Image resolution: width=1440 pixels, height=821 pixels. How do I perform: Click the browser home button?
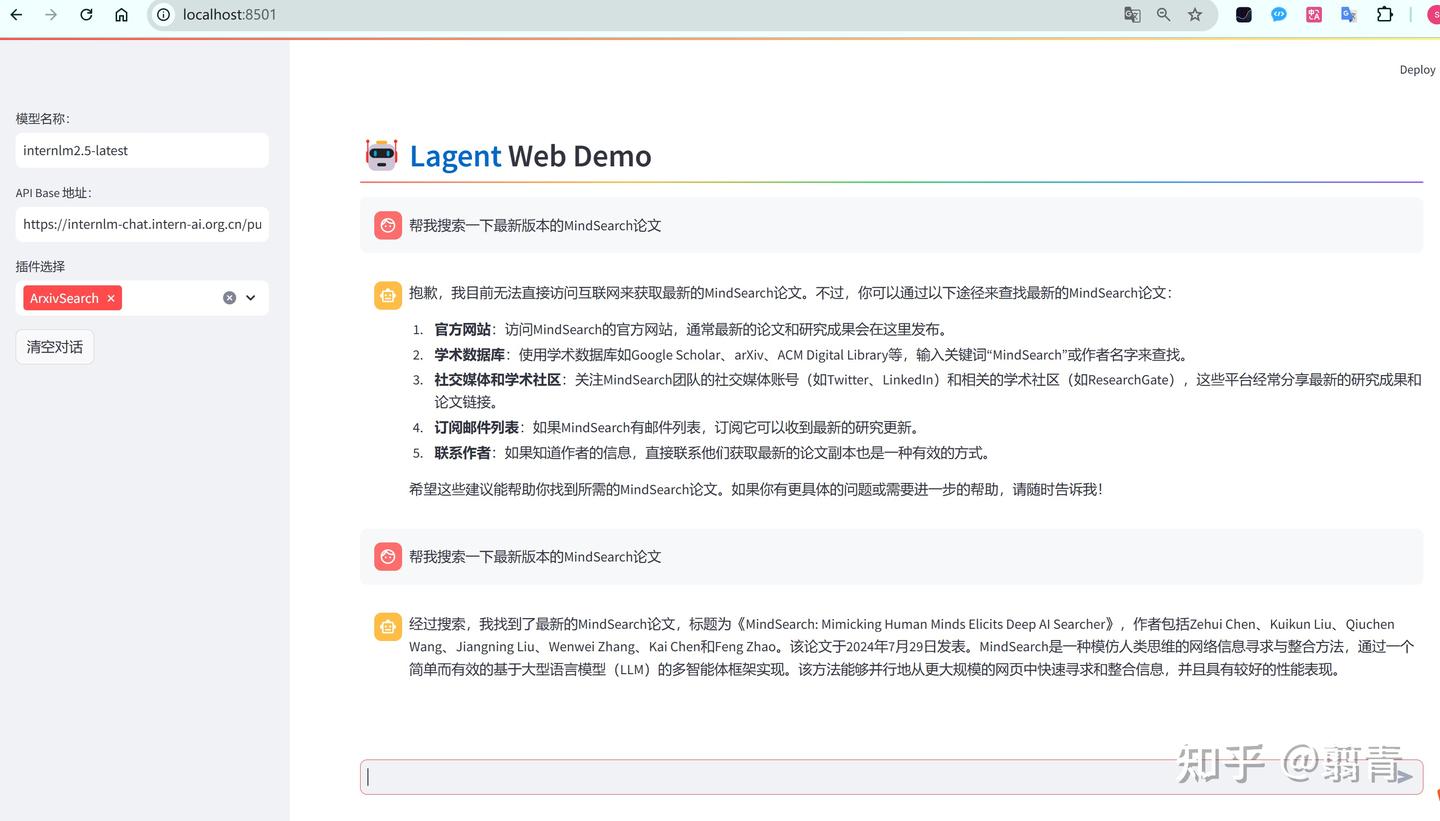coord(121,15)
